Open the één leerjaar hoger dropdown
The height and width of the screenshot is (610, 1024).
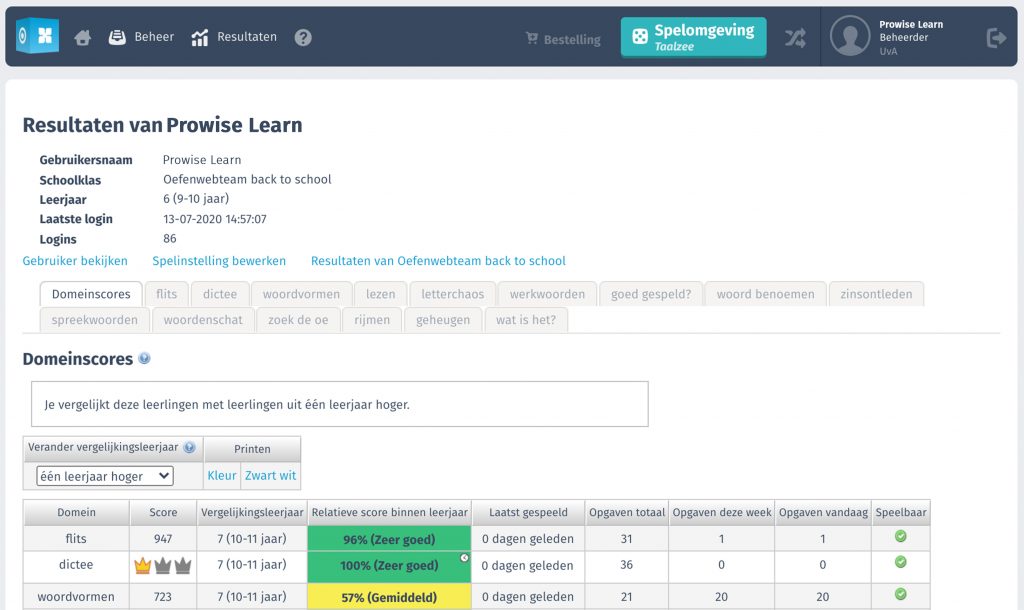tap(105, 476)
